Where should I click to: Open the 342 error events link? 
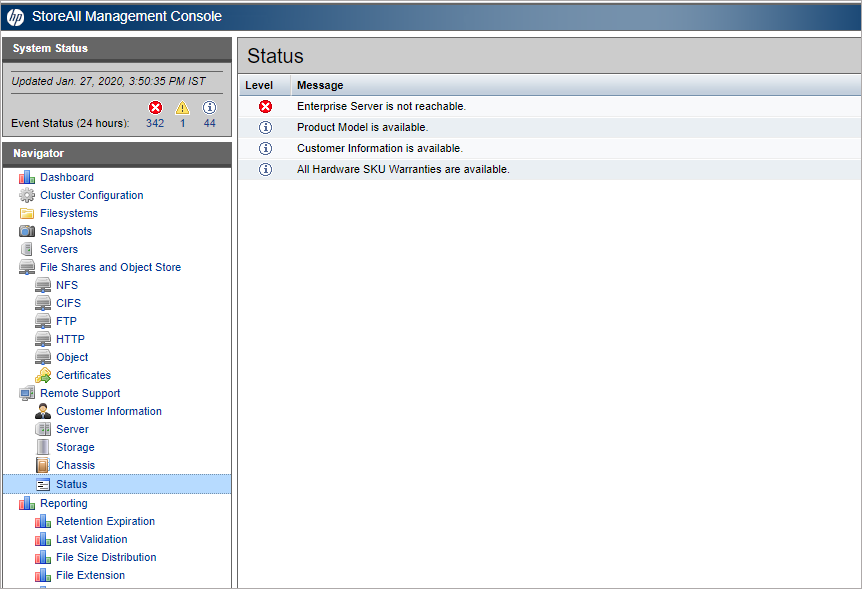(155, 123)
